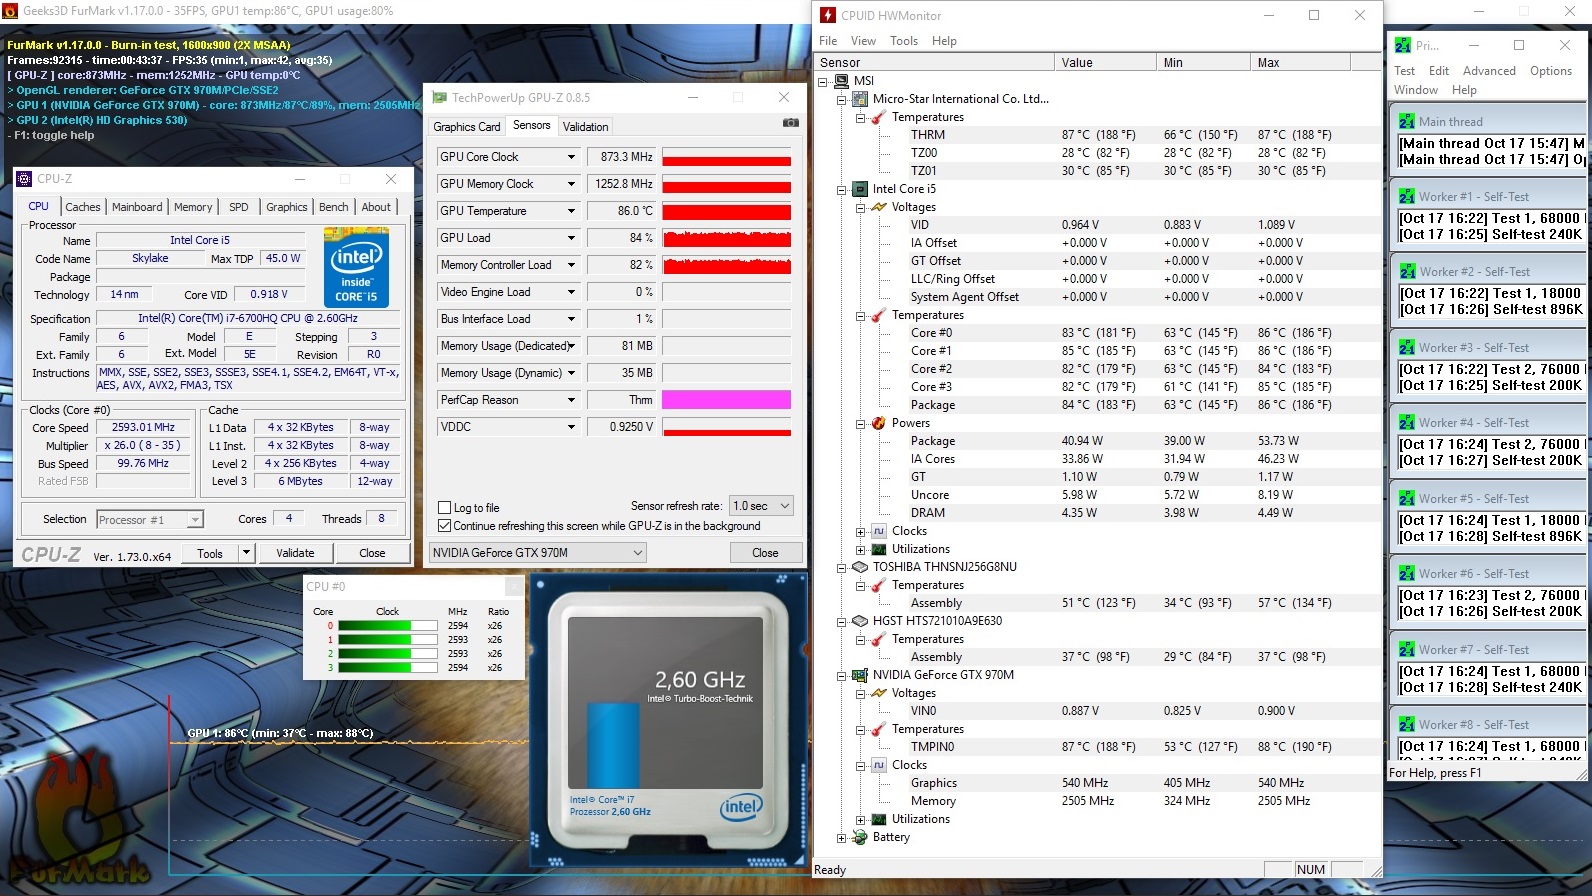Switch to the CPU-Z Mainboard tab
Screen dimensions: 1592x896
click(137, 207)
